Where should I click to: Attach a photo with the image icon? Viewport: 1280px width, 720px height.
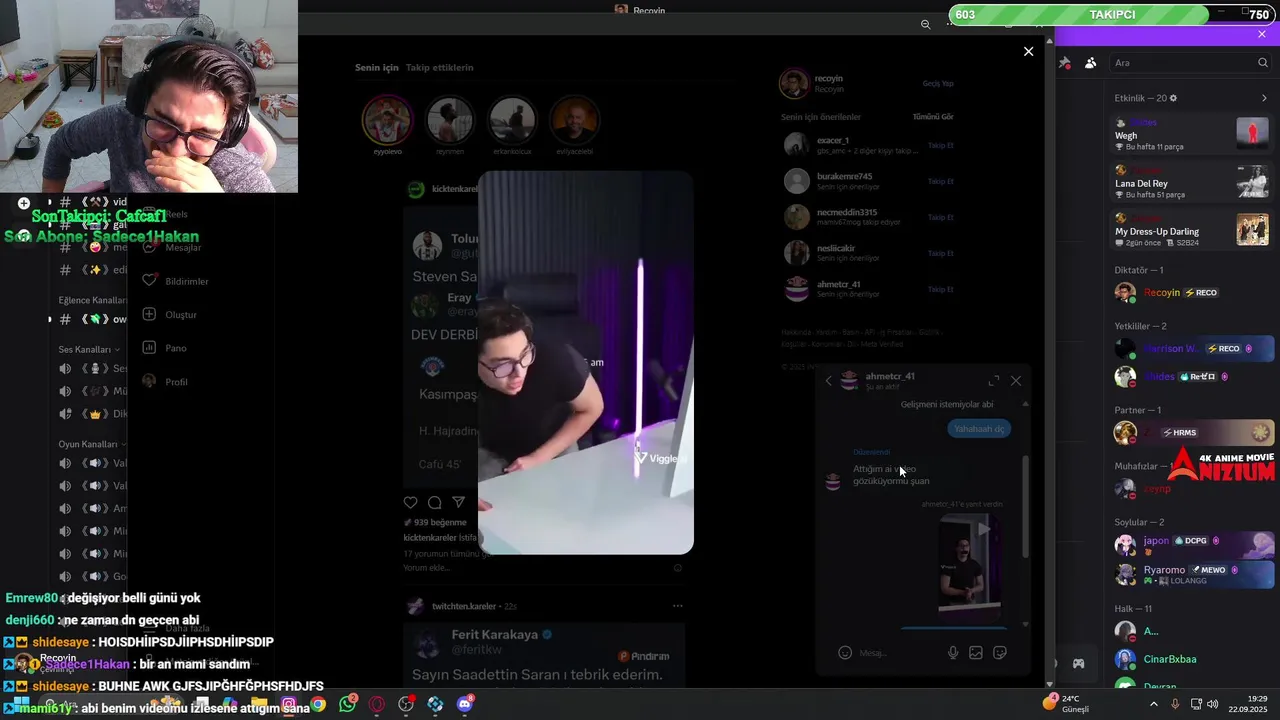976,653
